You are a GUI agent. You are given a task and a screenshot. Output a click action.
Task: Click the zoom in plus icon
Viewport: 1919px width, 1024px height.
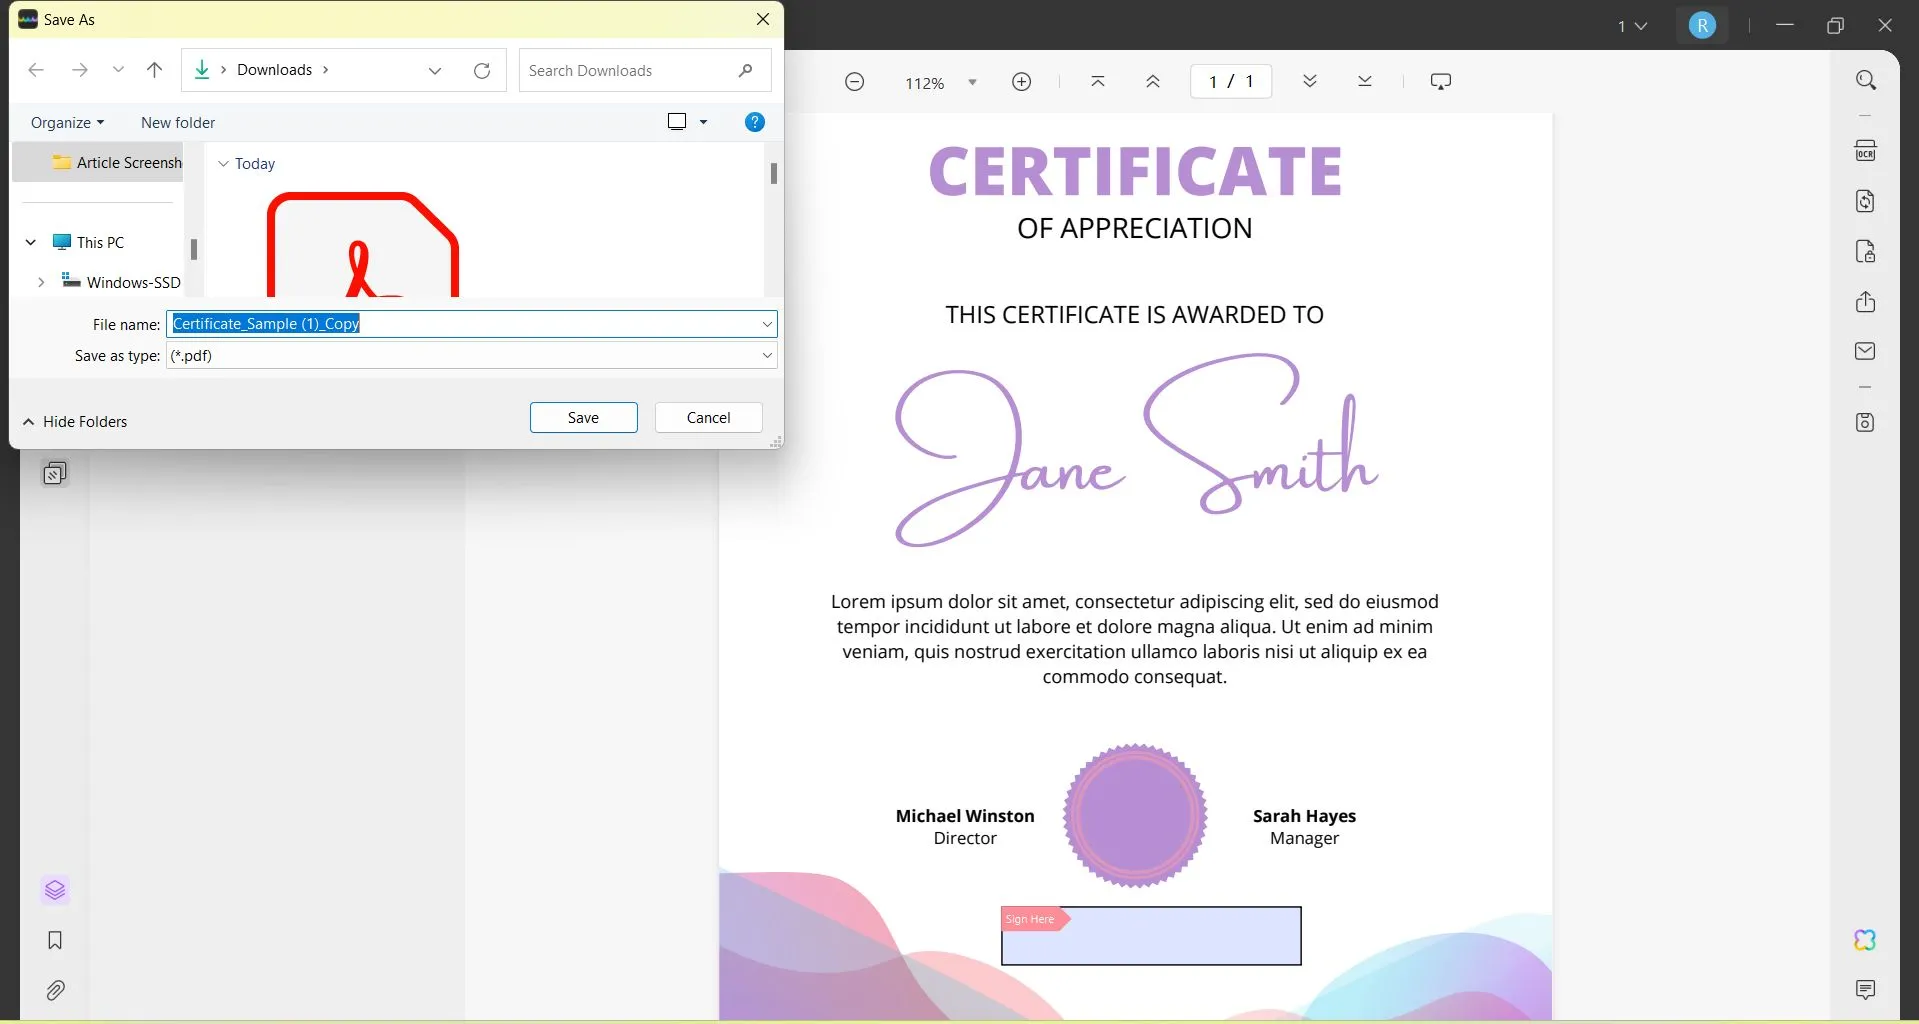(x=1021, y=82)
